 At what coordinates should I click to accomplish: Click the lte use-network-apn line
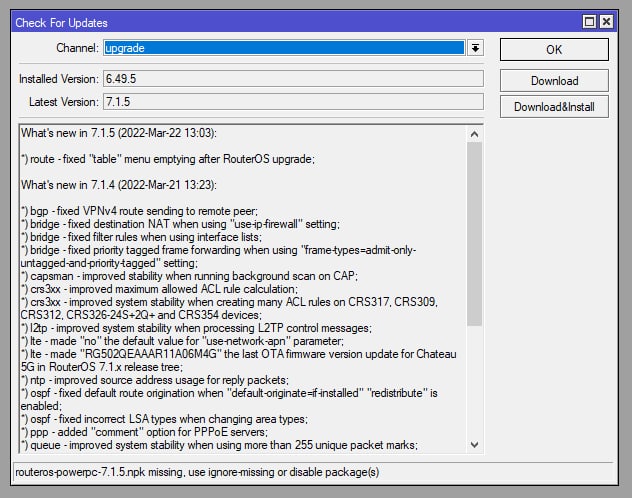pos(182,341)
